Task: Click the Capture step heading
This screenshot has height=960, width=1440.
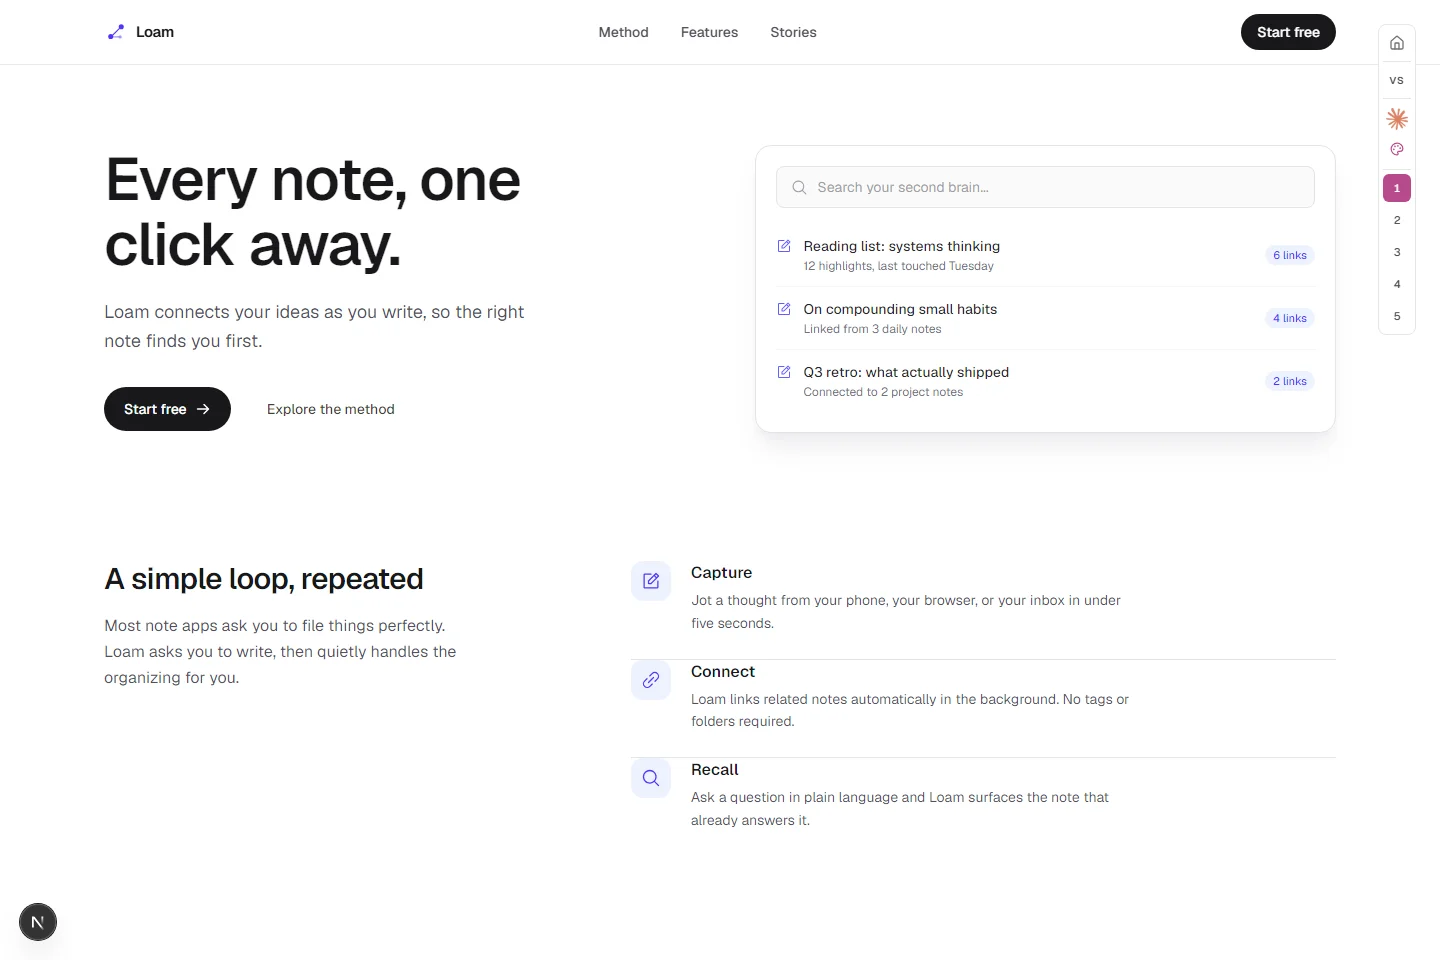Action: pyautogui.click(x=722, y=573)
